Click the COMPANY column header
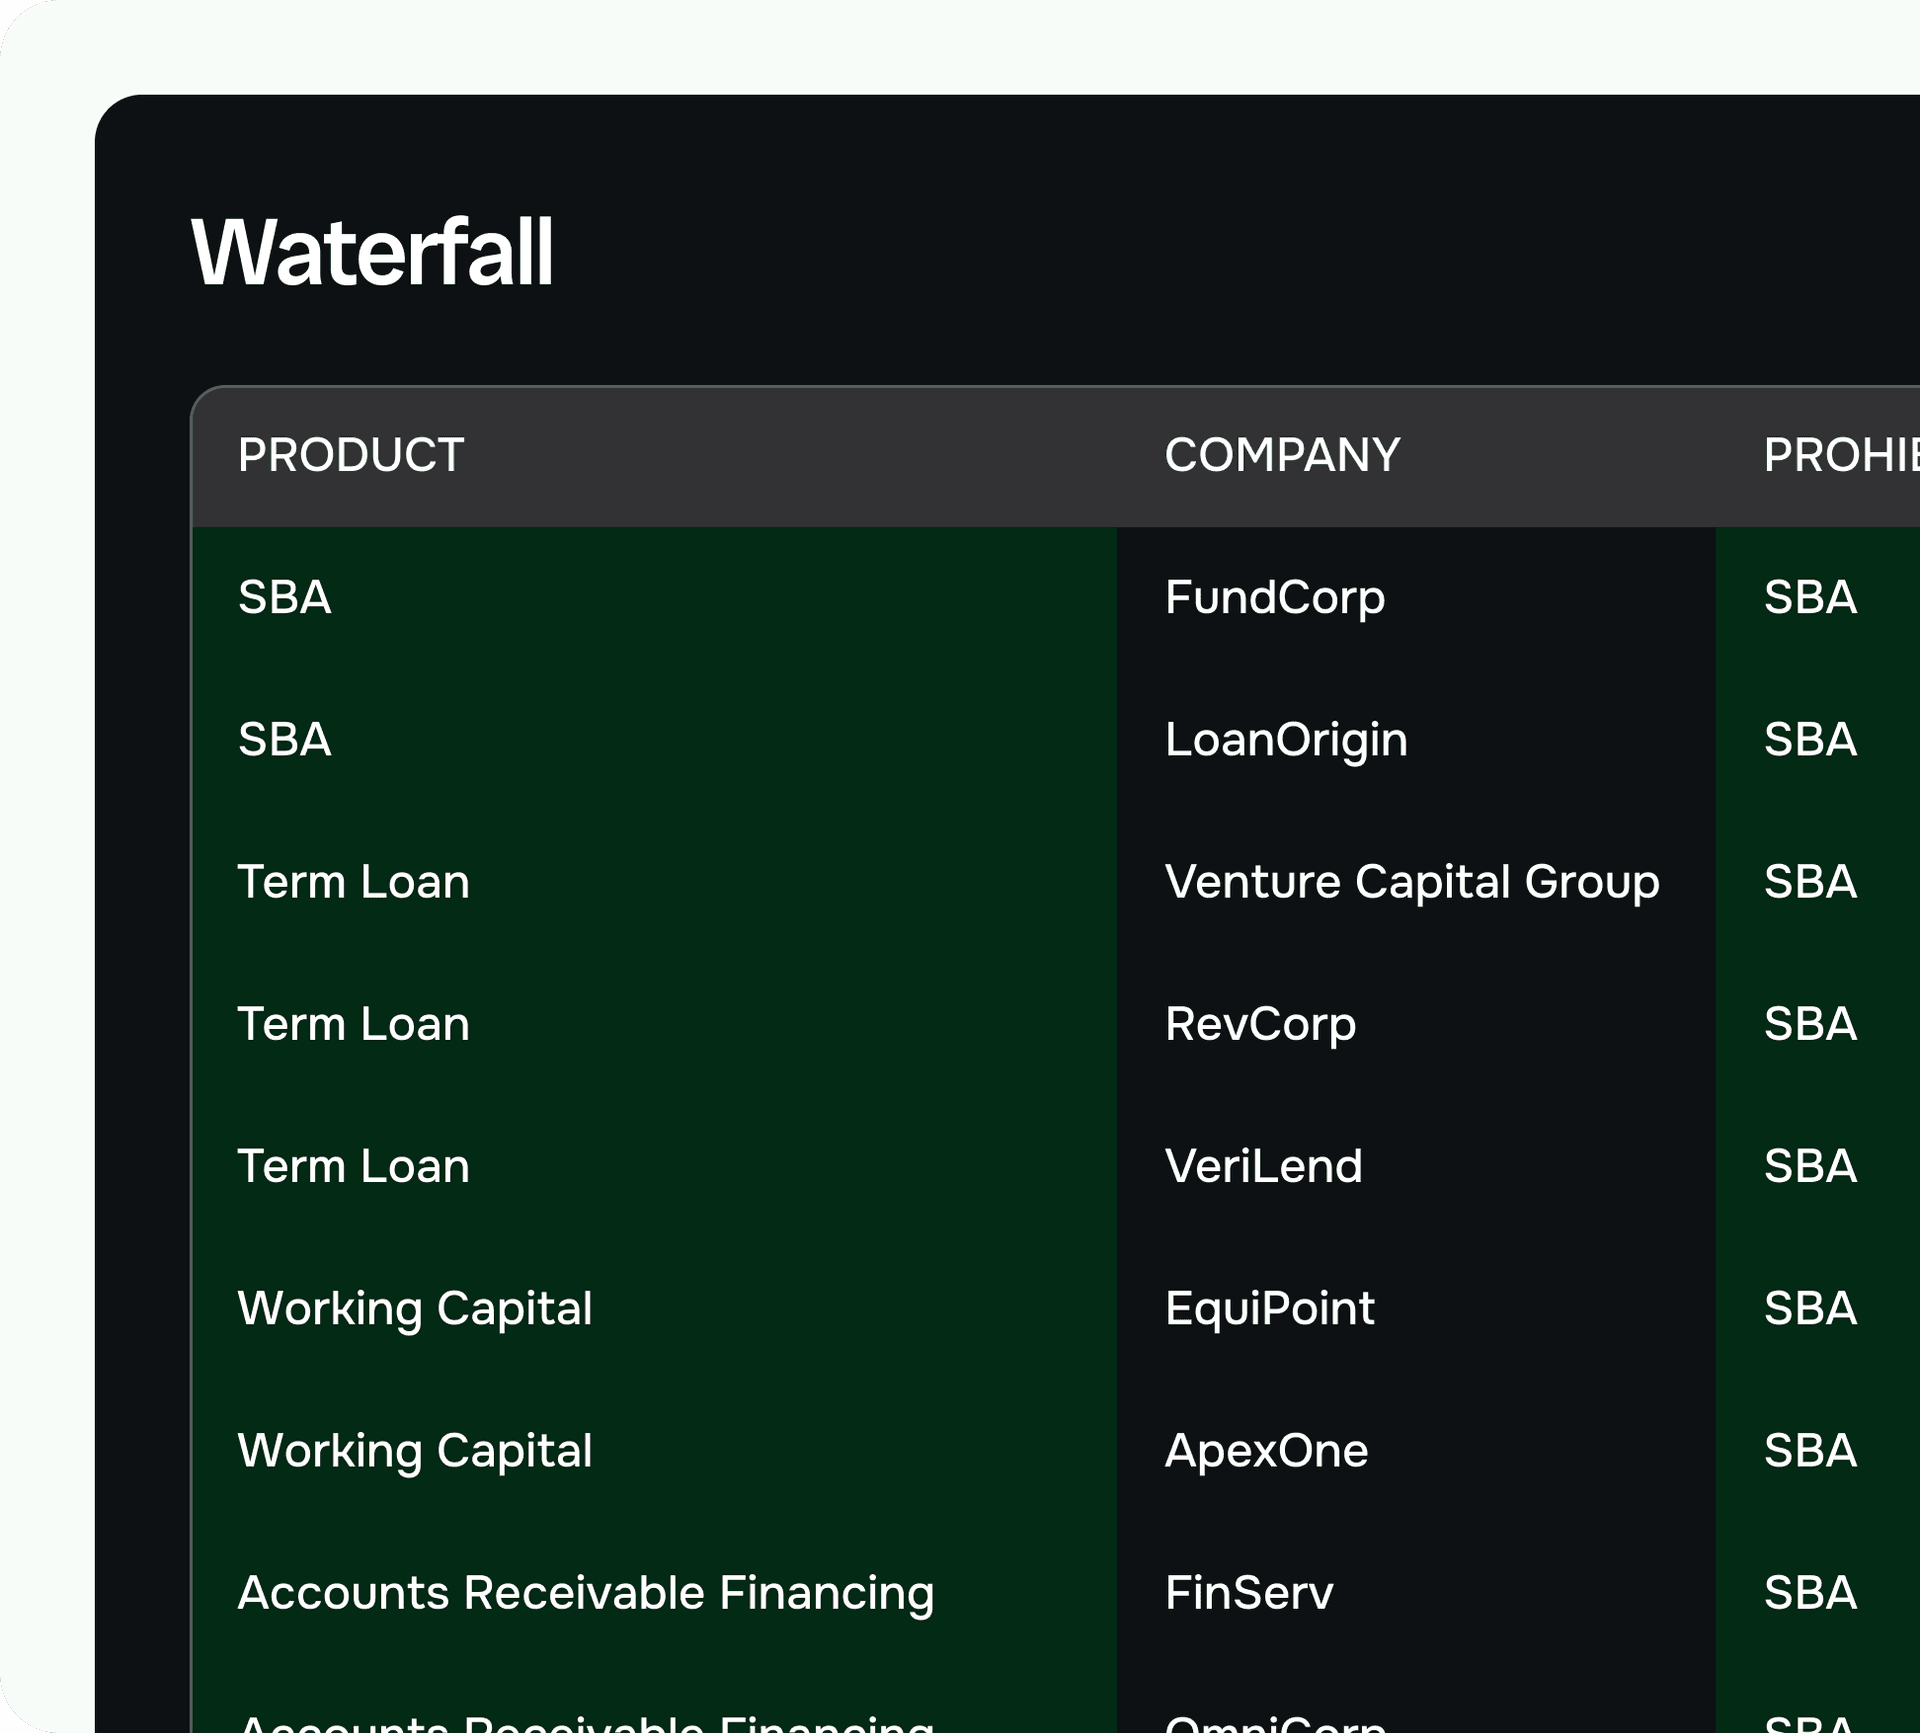 tap(1283, 456)
